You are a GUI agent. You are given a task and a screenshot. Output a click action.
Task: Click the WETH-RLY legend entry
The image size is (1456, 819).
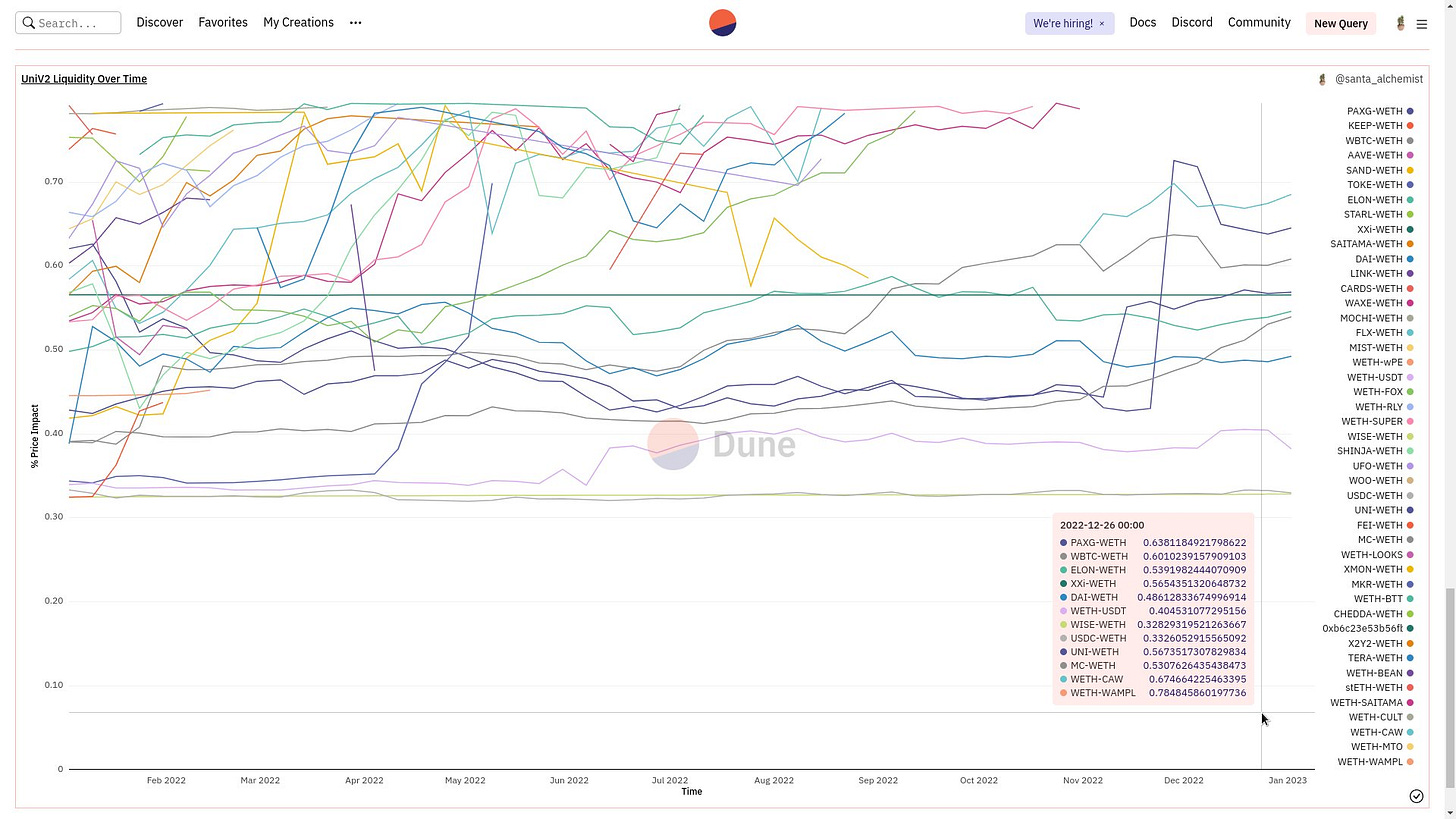pyautogui.click(x=1385, y=407)
